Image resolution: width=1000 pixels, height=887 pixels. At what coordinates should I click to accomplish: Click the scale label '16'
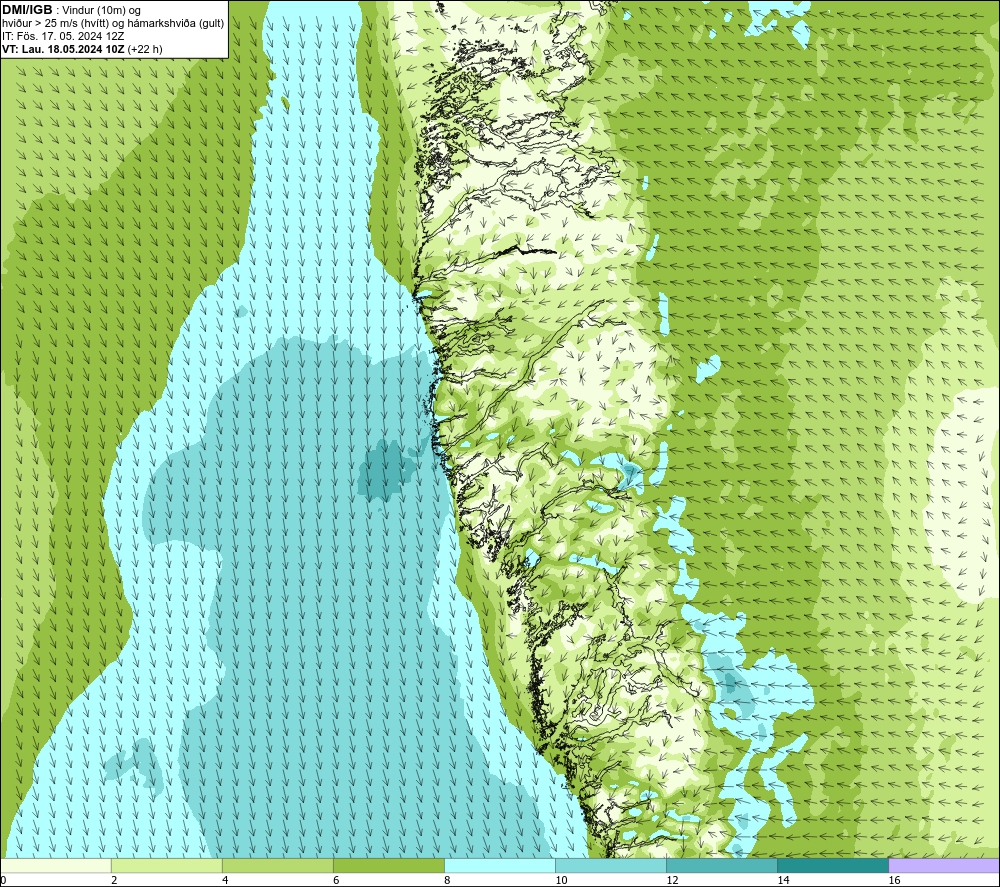coord(893,881)
